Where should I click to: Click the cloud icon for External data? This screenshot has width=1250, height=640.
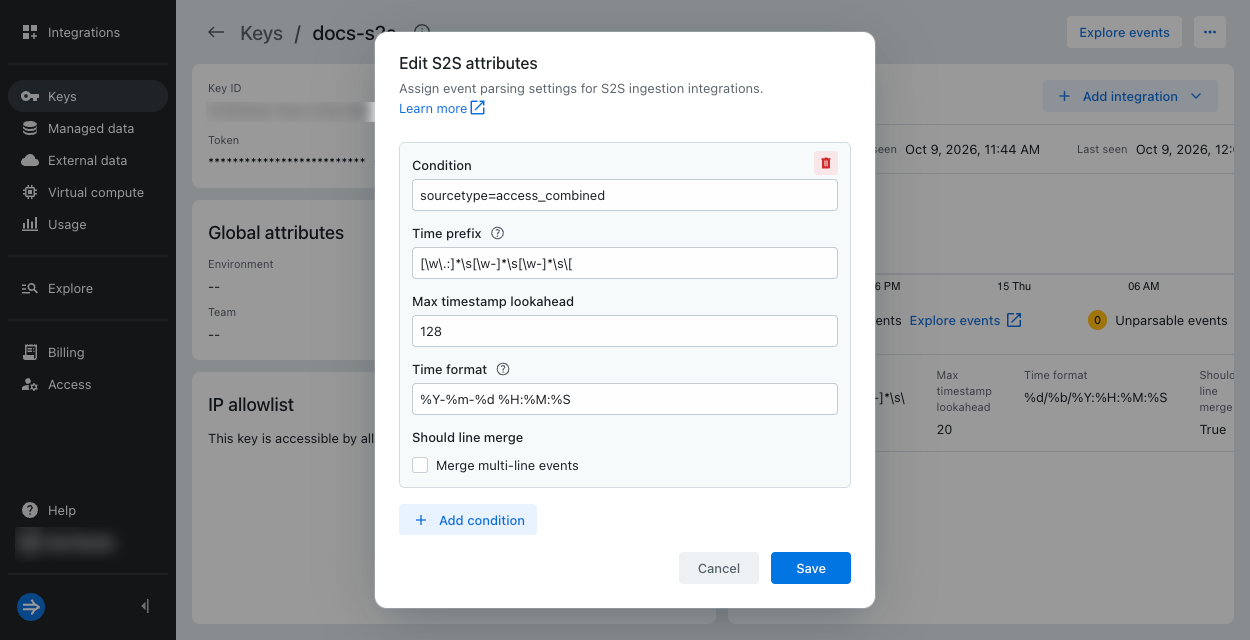coord(30,160)
